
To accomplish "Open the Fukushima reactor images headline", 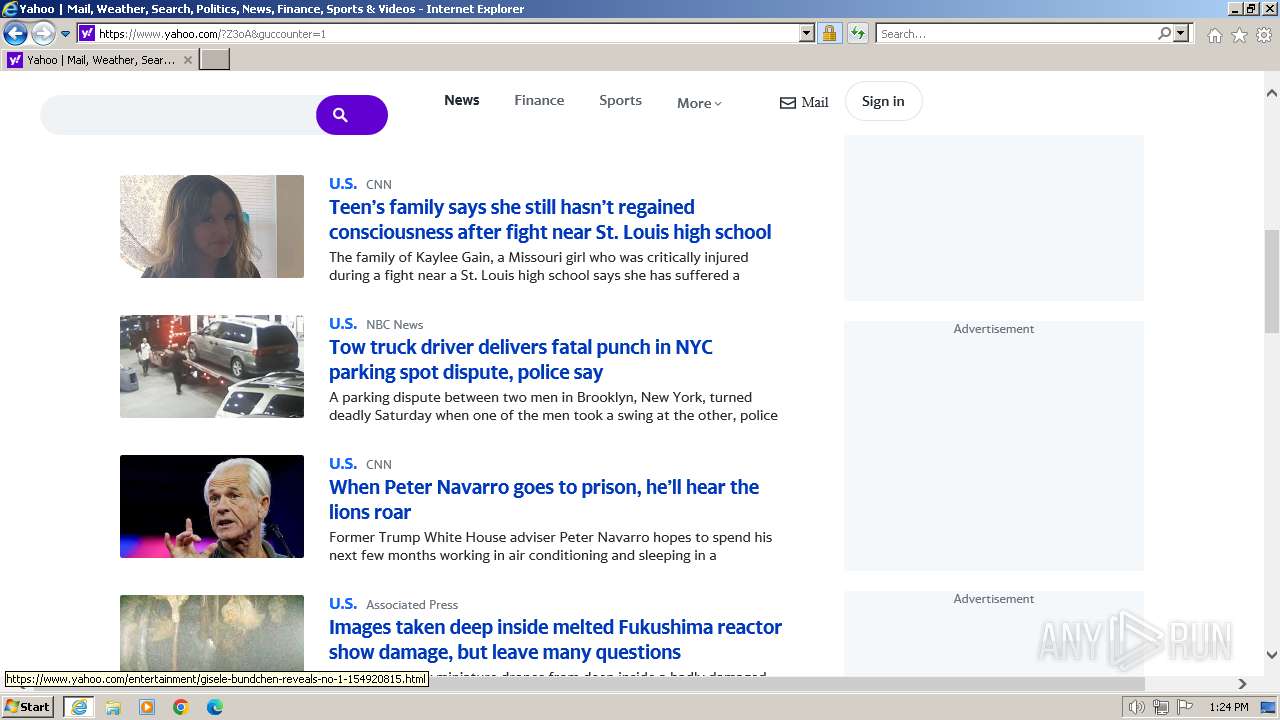I will coord(555,639).
